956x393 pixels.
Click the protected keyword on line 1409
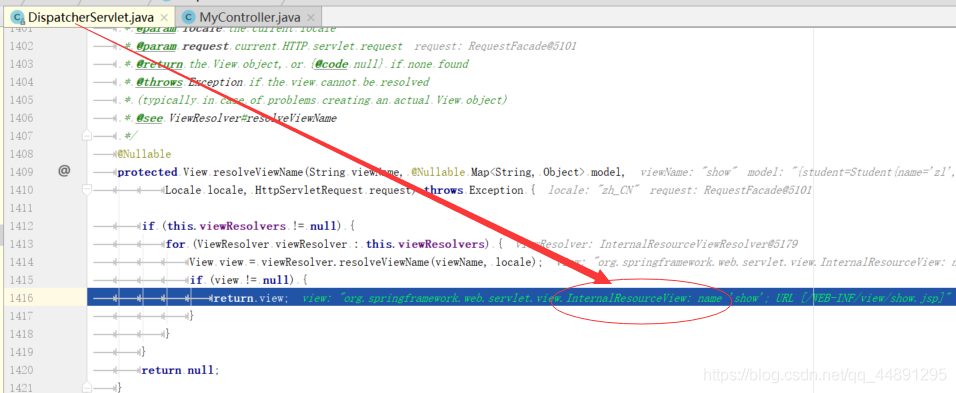148,172
